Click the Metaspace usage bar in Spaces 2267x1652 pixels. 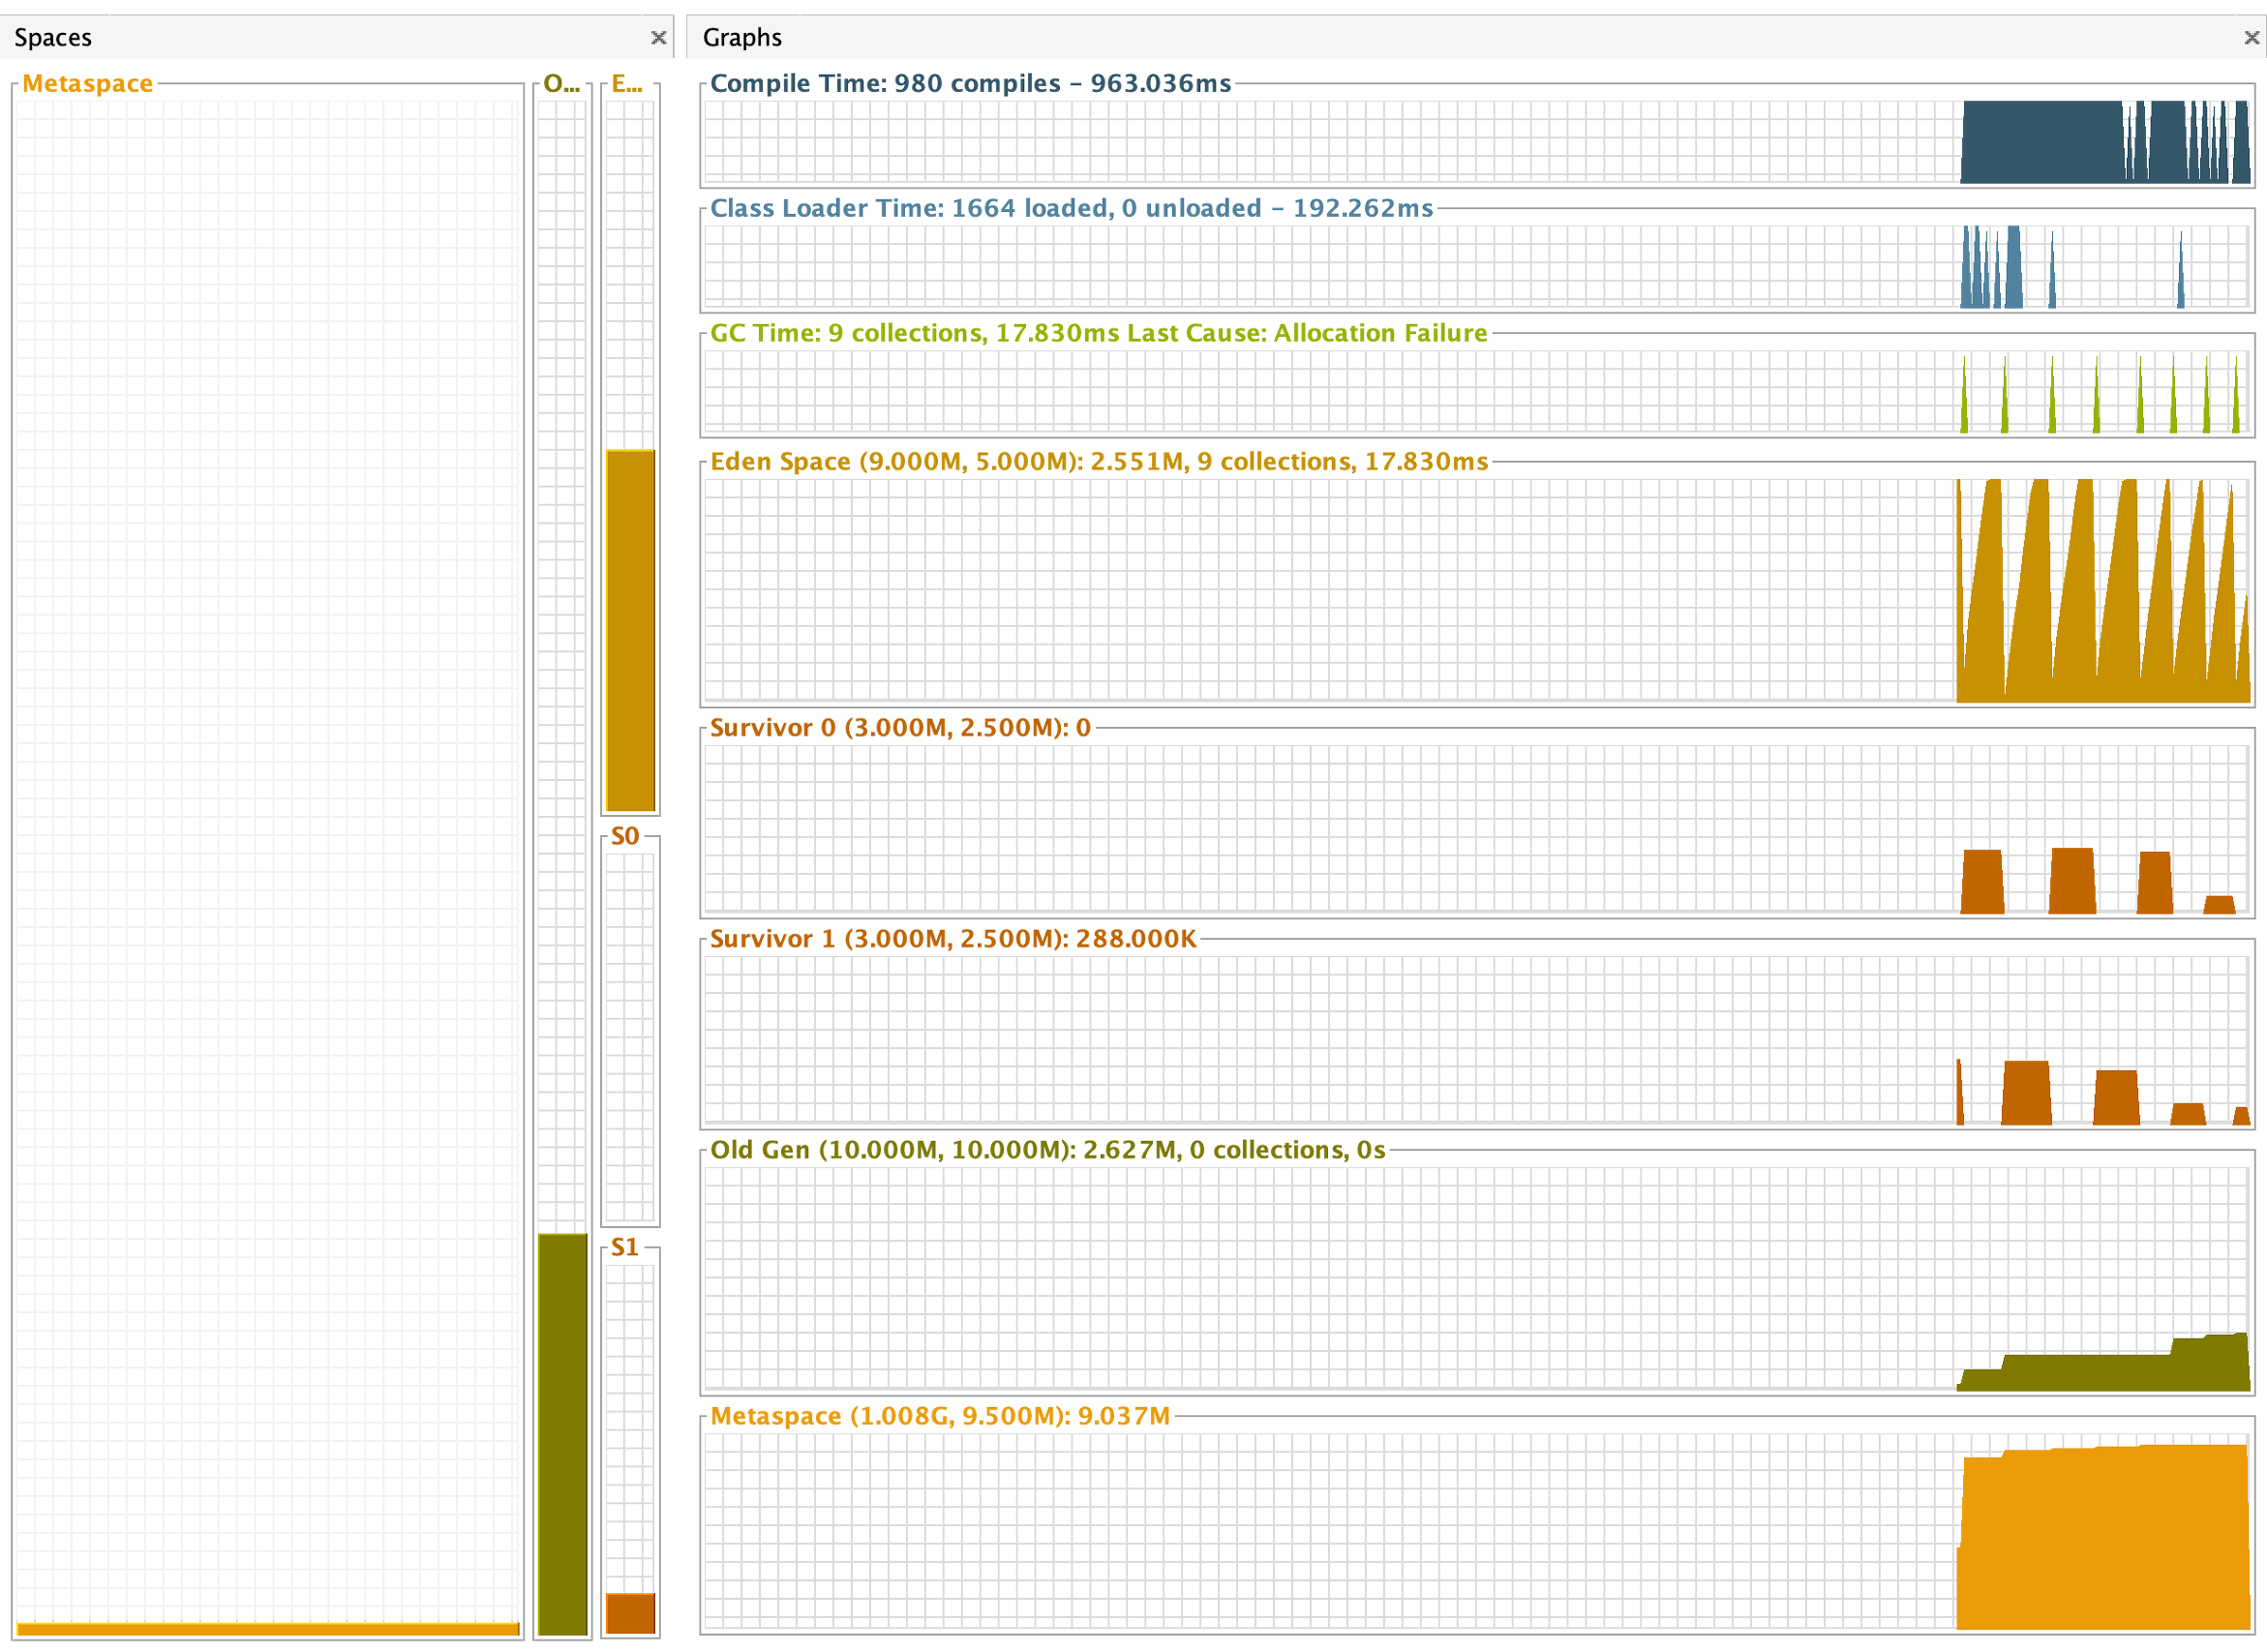click(x=268, y=1629)
